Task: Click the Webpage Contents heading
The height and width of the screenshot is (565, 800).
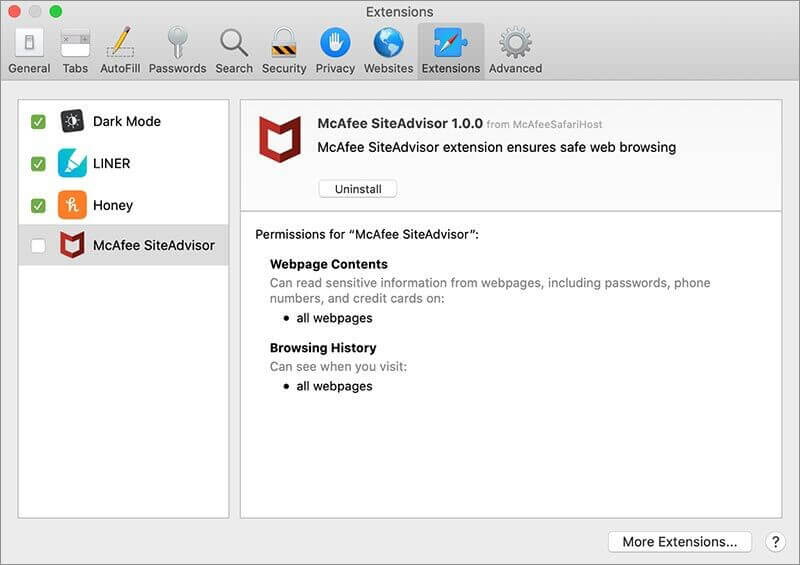Action: pyautogui.click(x=329, y=264)
